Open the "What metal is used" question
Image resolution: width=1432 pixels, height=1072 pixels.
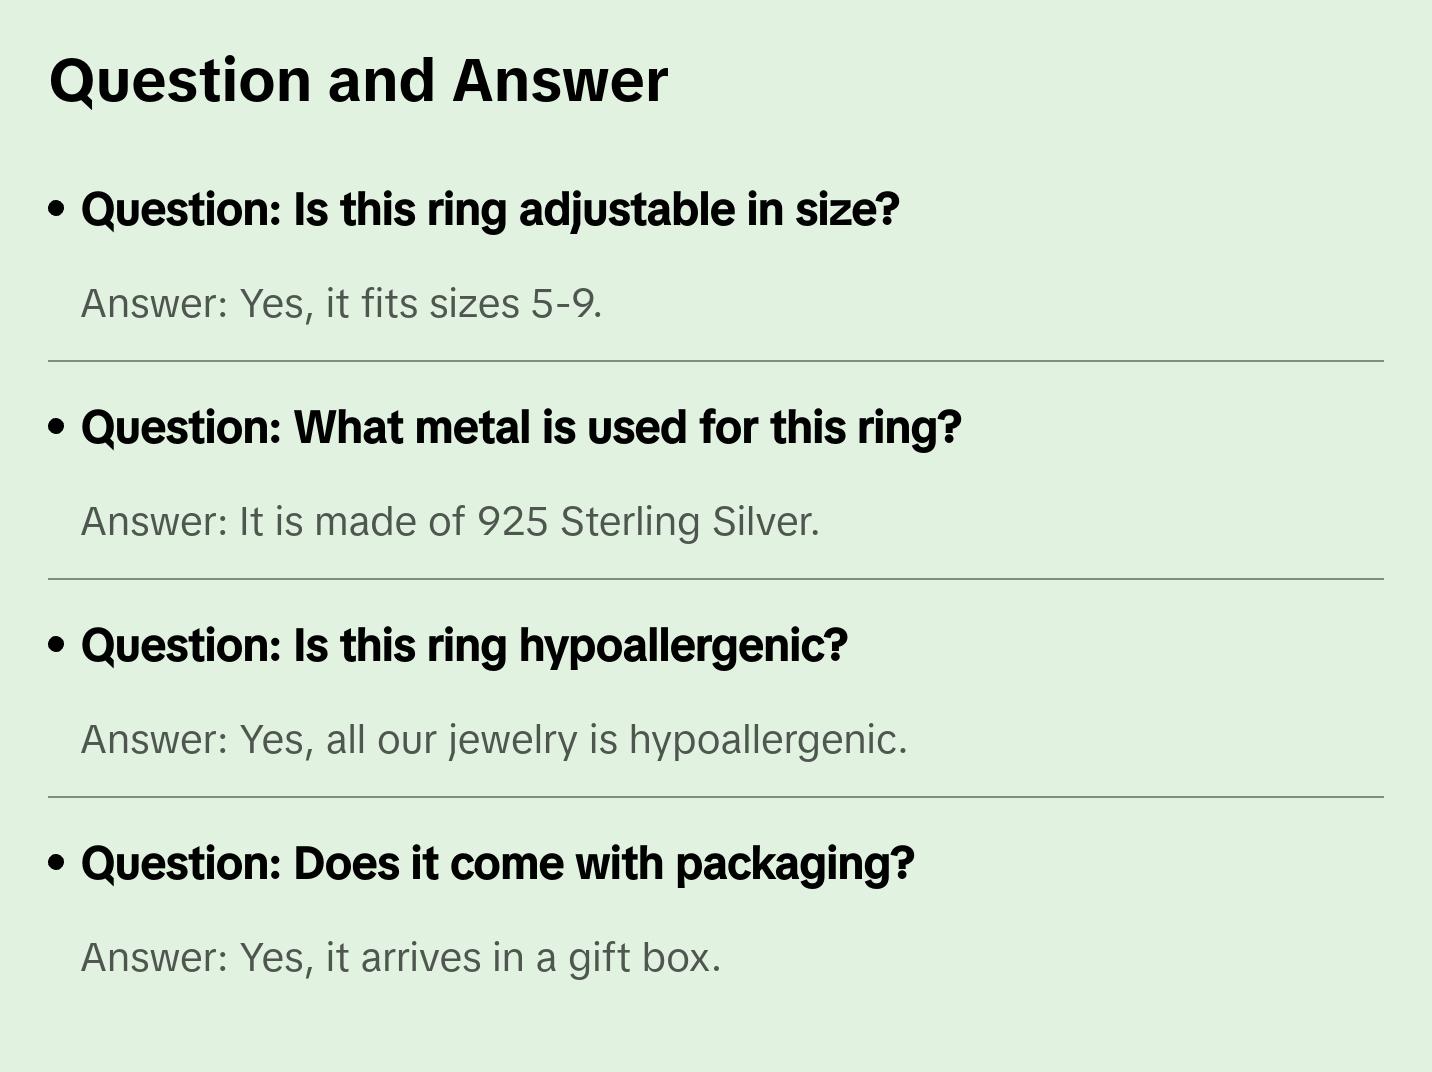(520, 428)
